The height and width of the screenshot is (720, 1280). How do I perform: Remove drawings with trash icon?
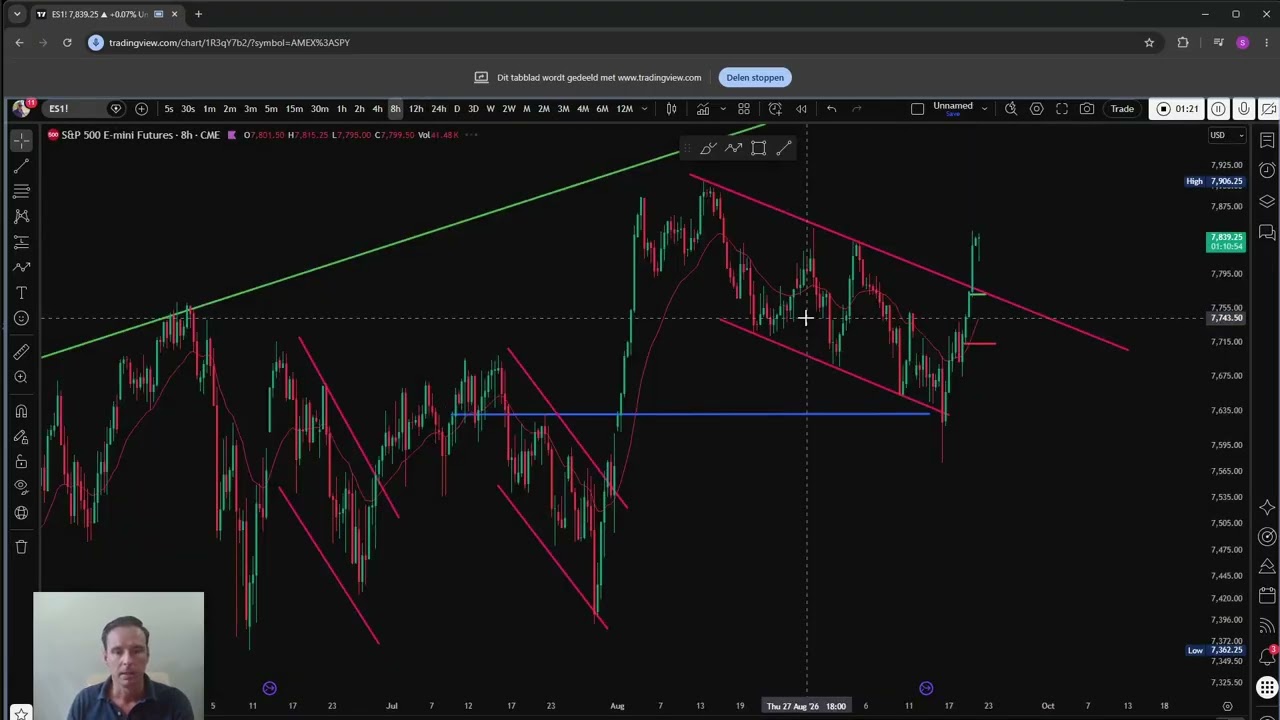[21, 547]
